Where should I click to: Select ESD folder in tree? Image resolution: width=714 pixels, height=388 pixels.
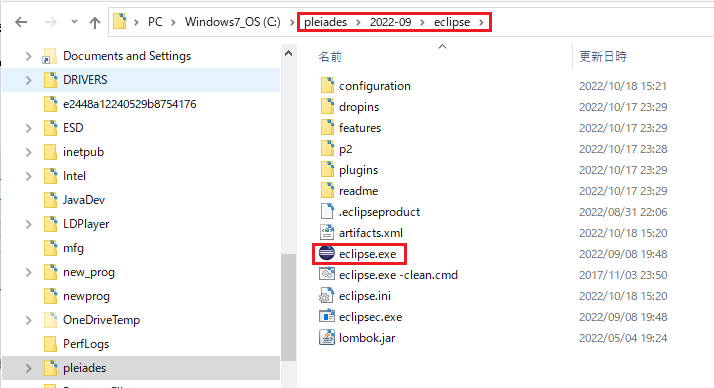[73, 128]
